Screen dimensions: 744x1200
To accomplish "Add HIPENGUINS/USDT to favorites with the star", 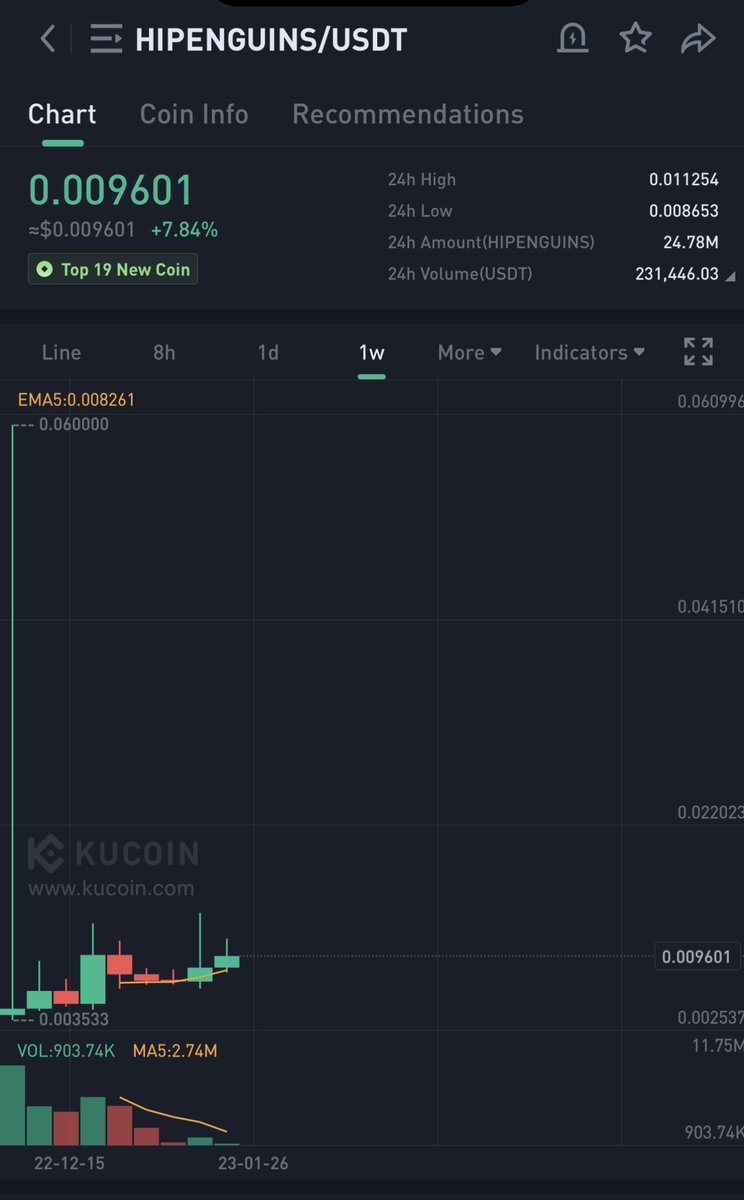I will pyautogui.click(x=635, y=39).
